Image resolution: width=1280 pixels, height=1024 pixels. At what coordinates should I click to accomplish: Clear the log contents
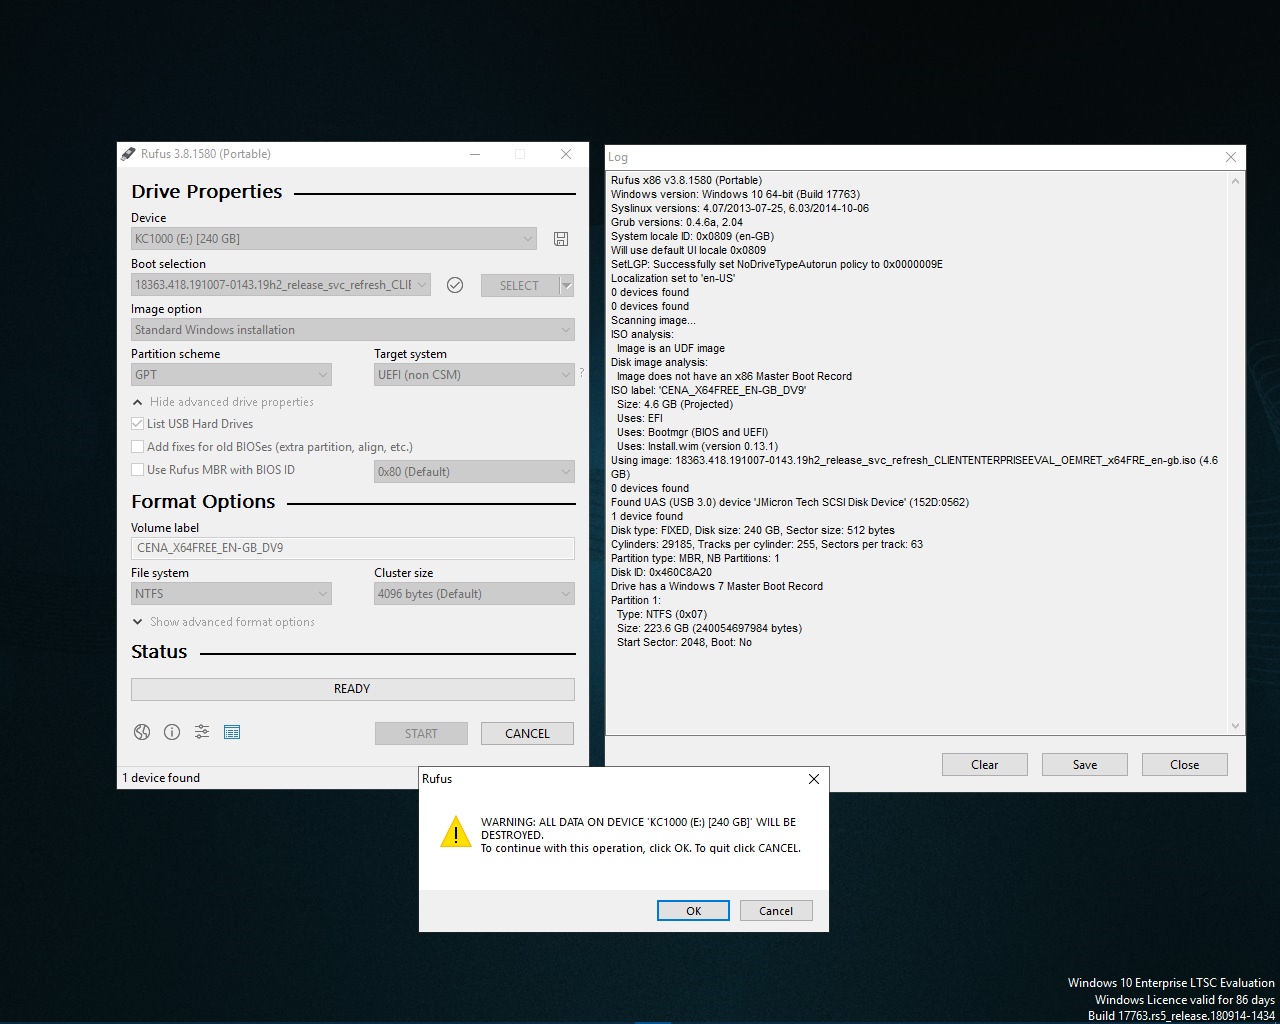tap(984, 764)
